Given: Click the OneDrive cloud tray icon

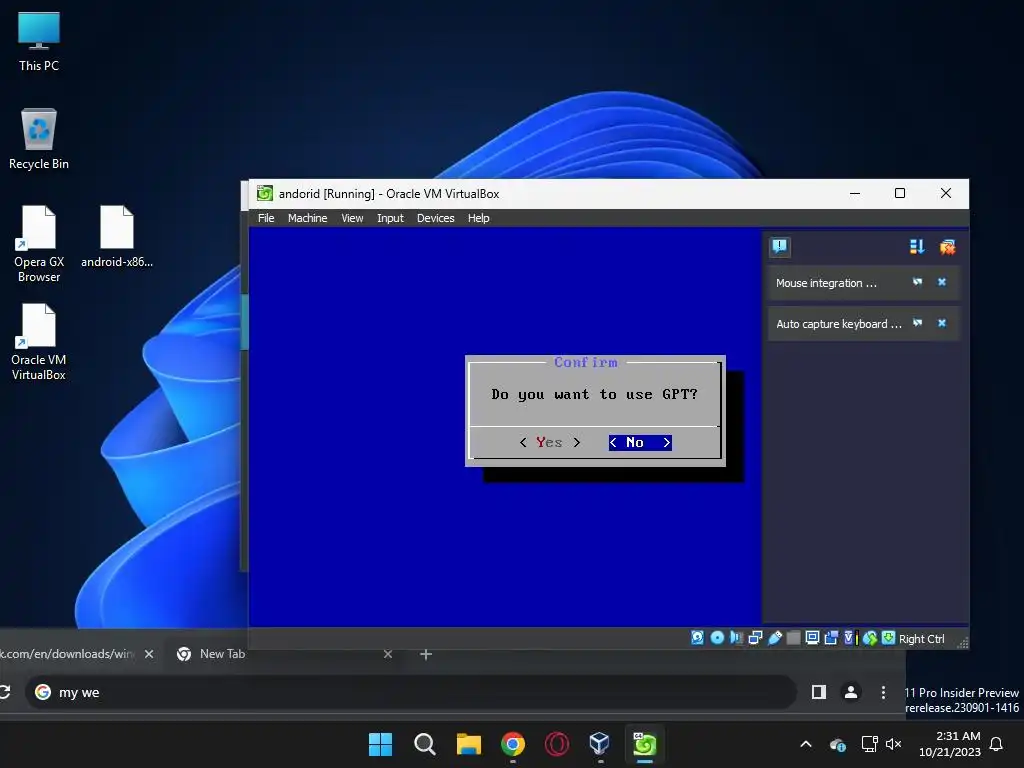Looking at the screenshot, I should pos(838,744).
